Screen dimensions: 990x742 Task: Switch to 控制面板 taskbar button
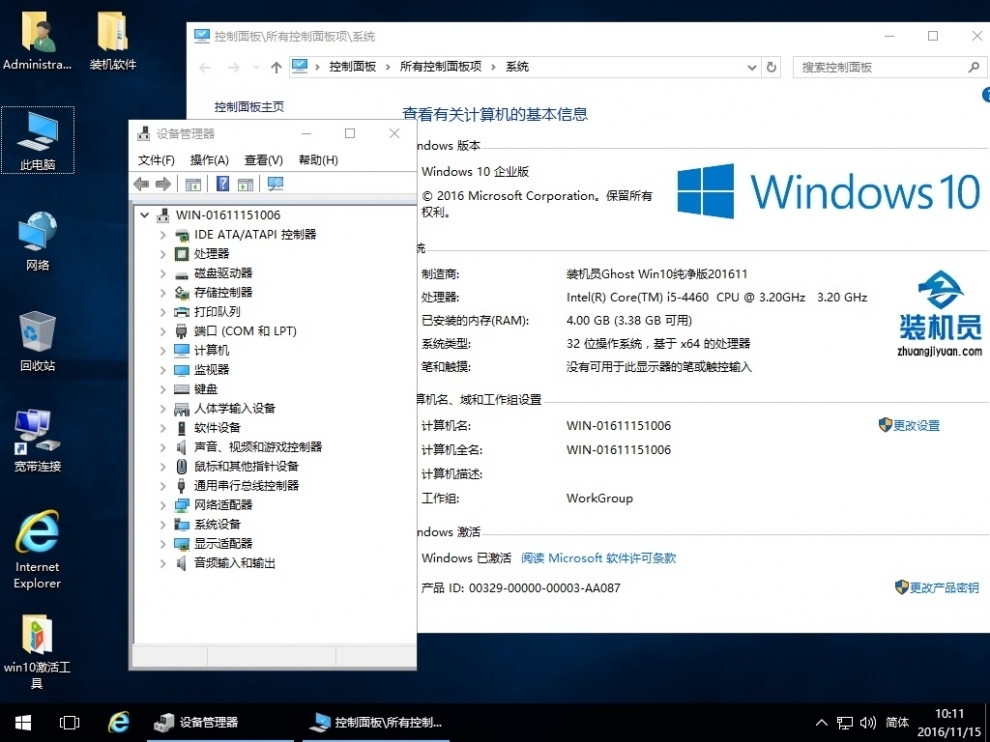(376, 722)
